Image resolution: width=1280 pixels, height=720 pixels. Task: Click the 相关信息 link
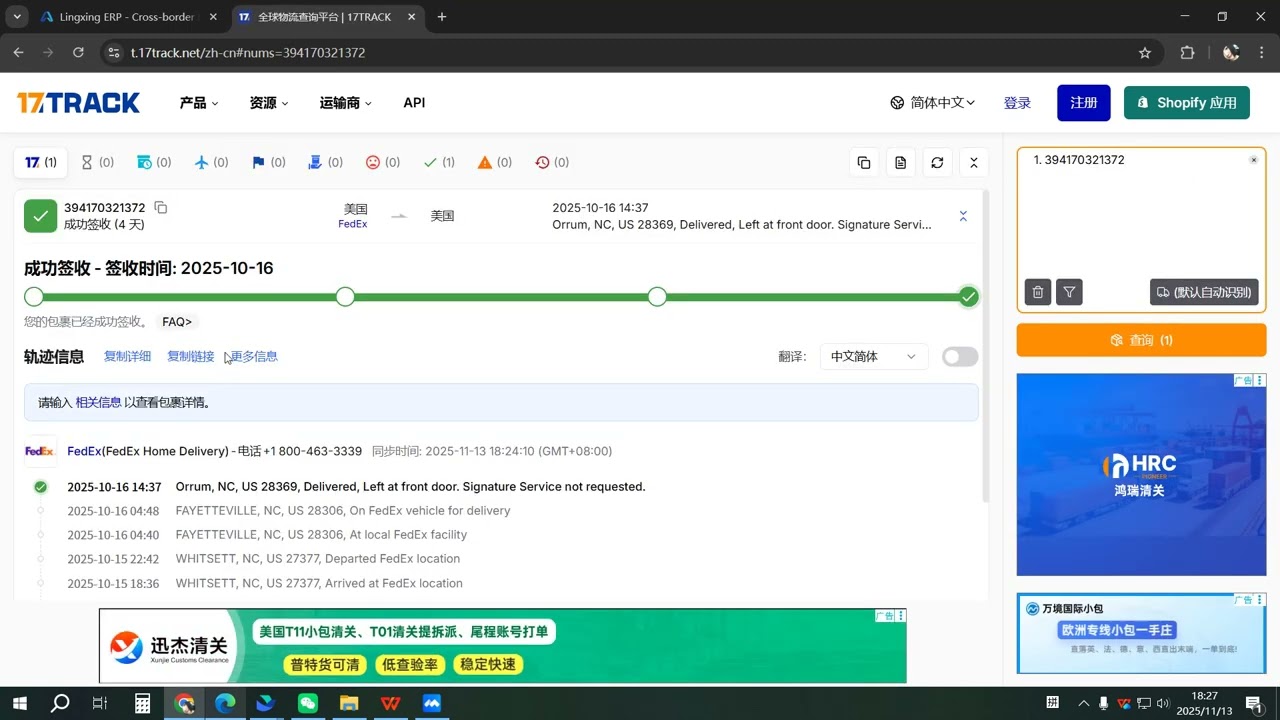(98, 402)
